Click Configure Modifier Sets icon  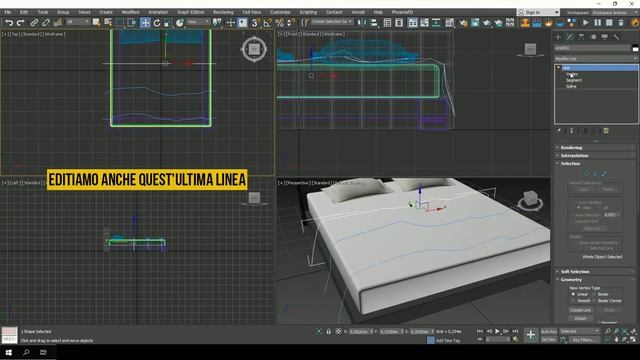tap(606, 131)
